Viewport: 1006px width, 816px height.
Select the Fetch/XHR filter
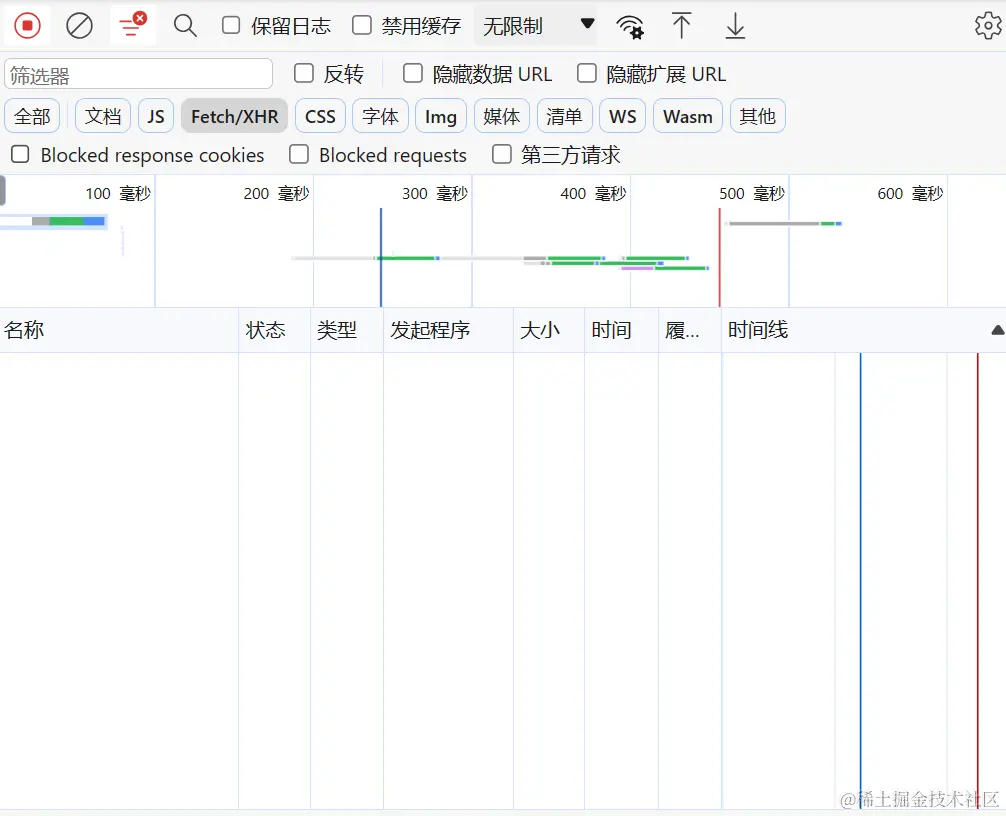pos(234,116)
